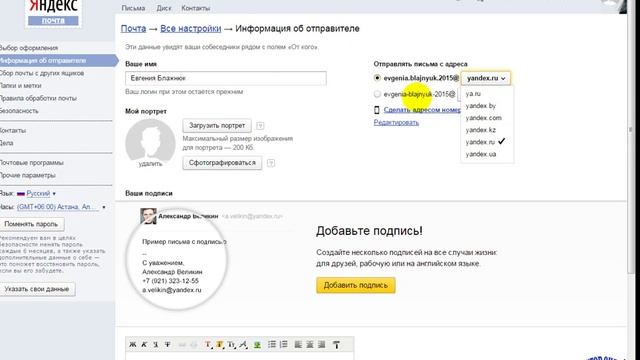Open Контакты in the settings sidebar
This screenshot has width=640, height=360.
[x=13, y=131]
